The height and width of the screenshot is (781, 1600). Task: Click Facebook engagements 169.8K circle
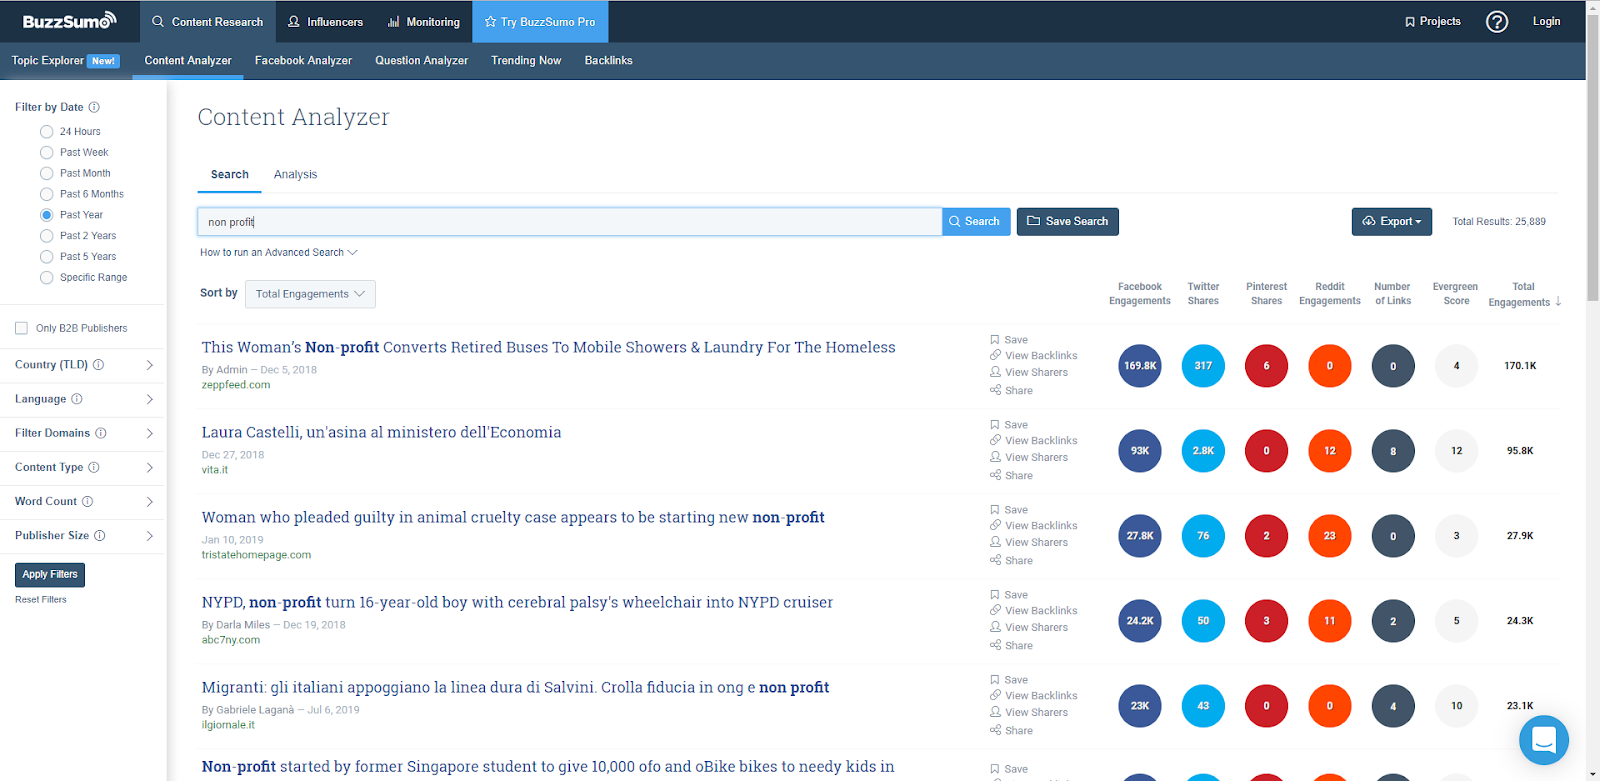point(1140,366)
